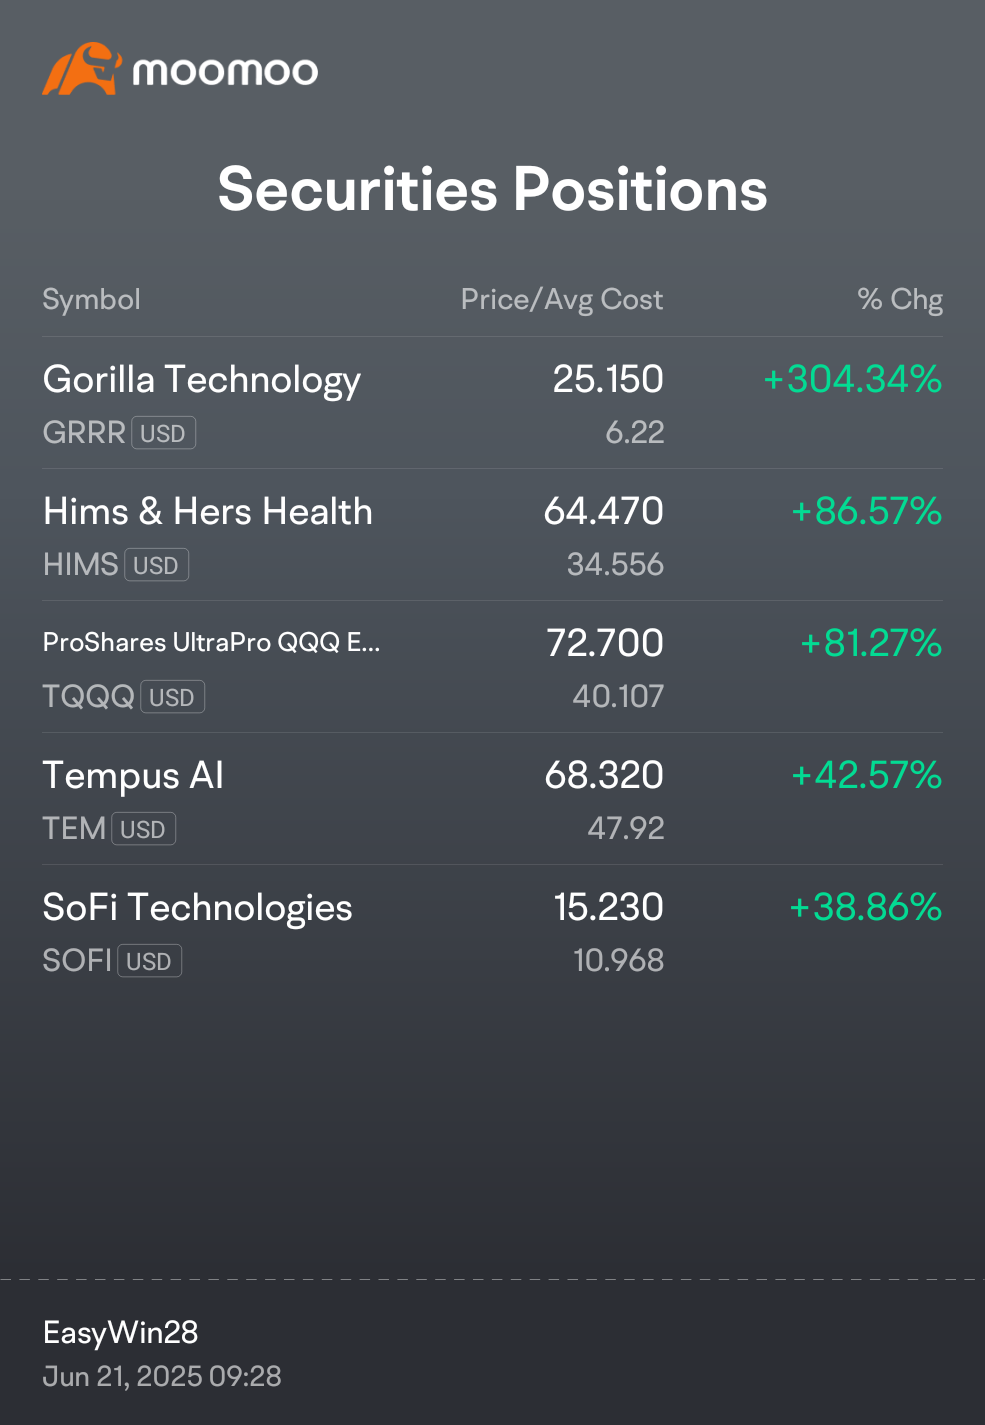Screen dimensions: 985x1425
Task: Select the USD badge next to TQQQ
Action: point(172,697)
